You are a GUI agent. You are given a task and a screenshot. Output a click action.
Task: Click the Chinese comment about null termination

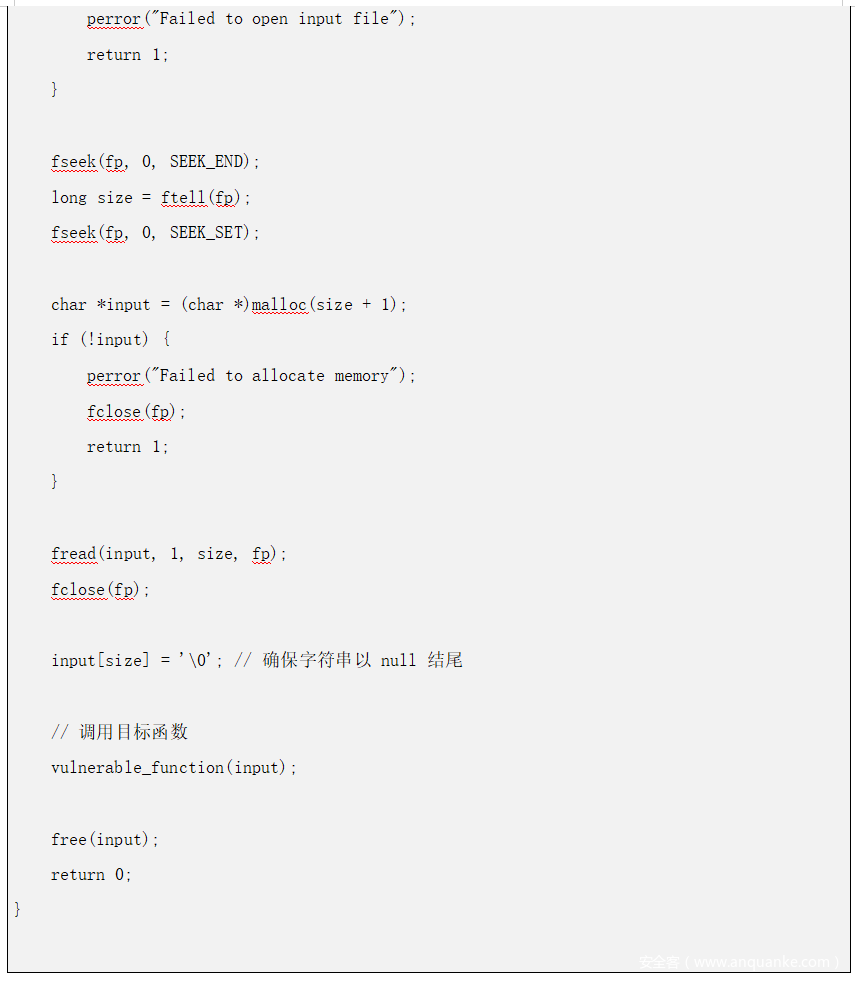coord(362,661)
